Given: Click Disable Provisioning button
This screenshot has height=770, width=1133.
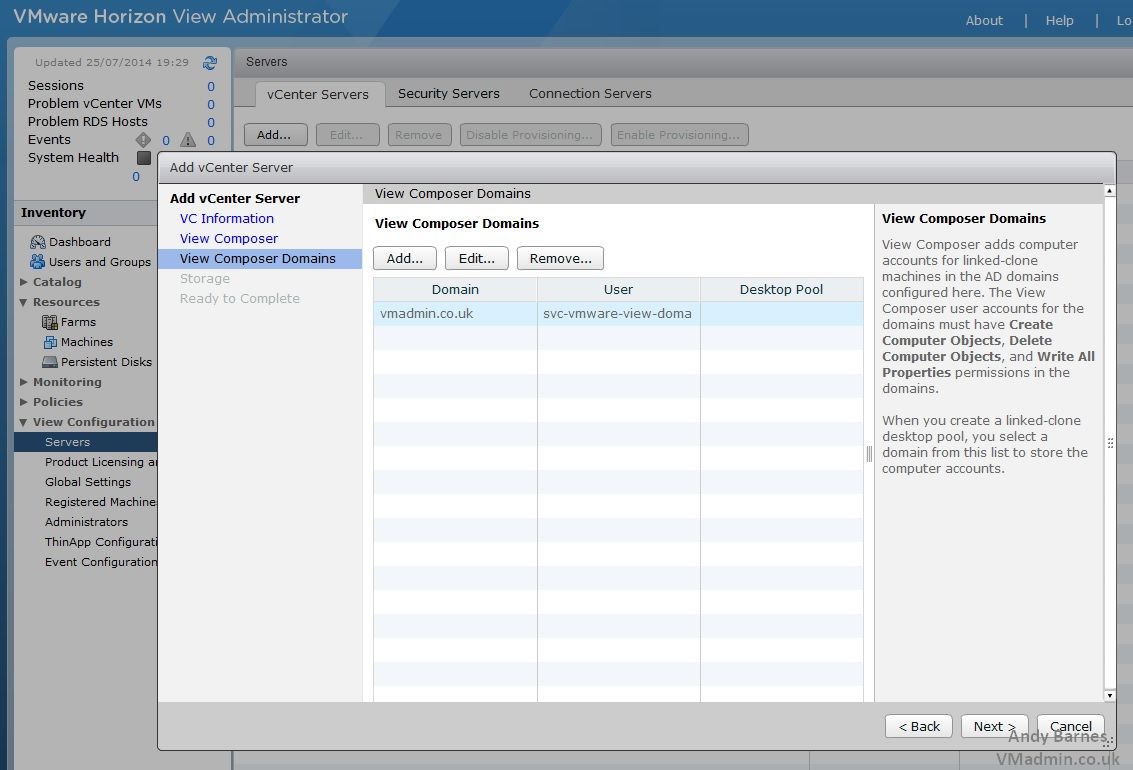Looking at the screenshot, I should click(530, 135).
